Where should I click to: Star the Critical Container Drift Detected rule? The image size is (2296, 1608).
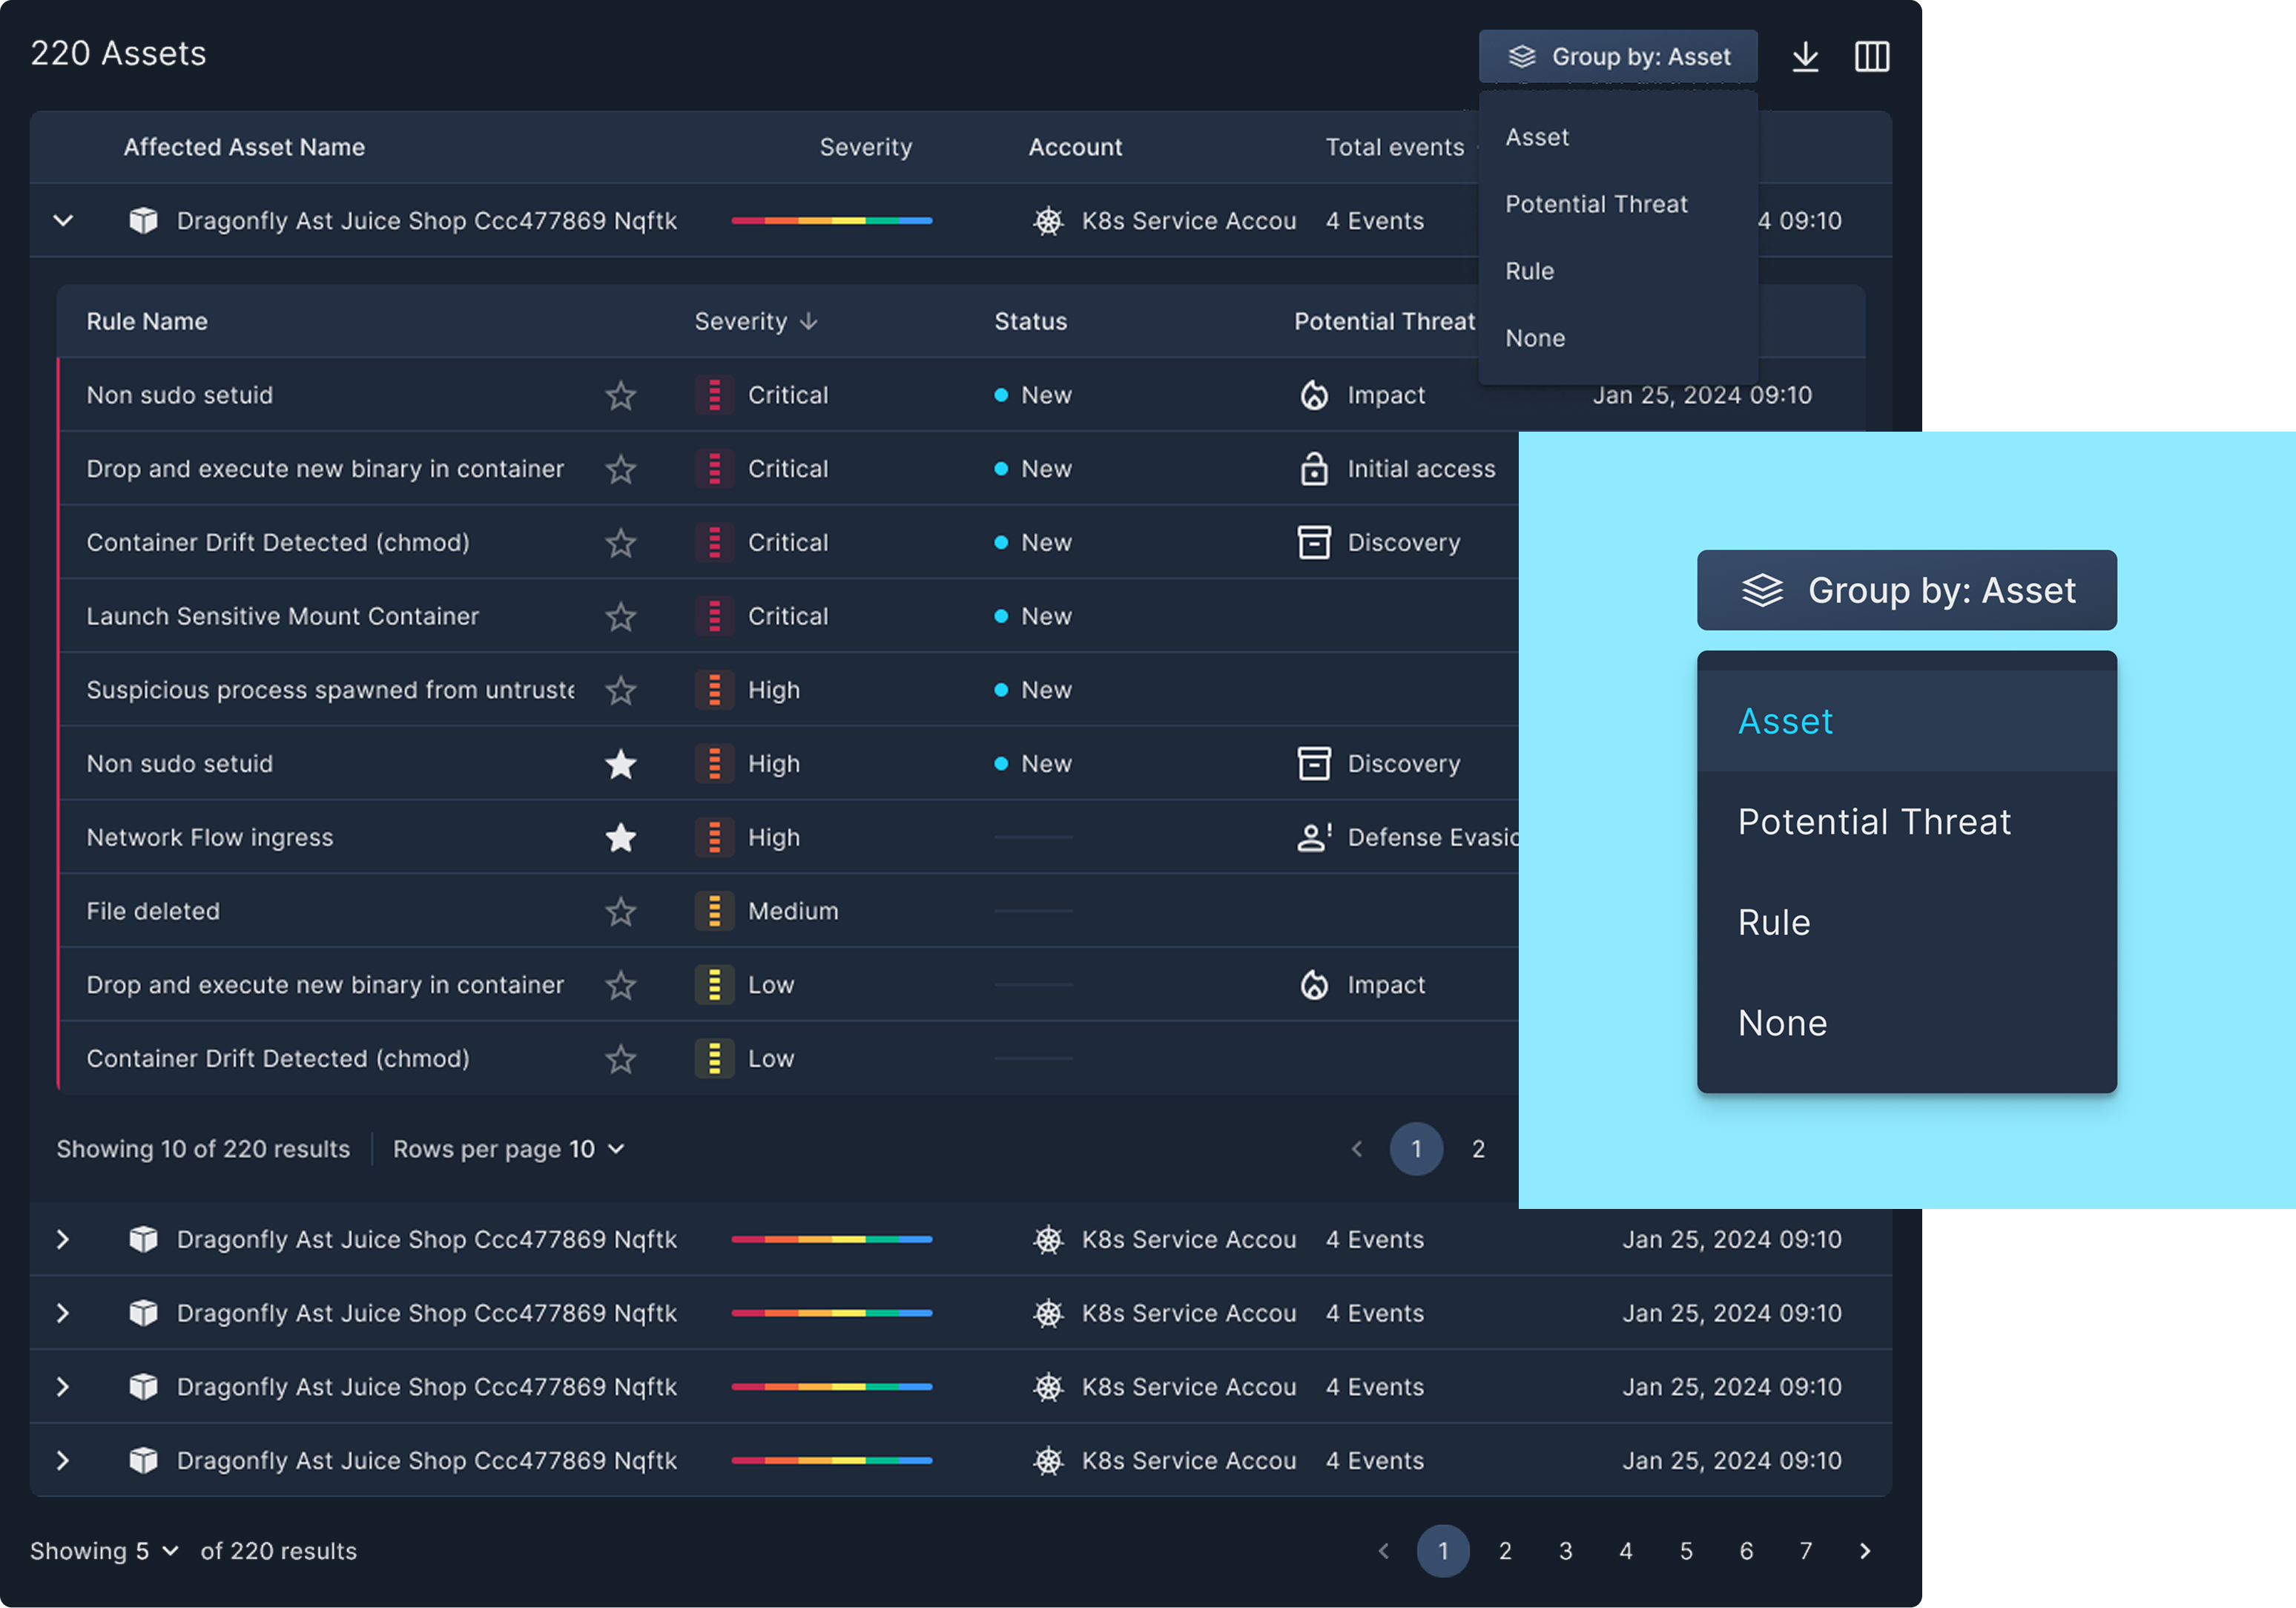(x=621, y=542)
